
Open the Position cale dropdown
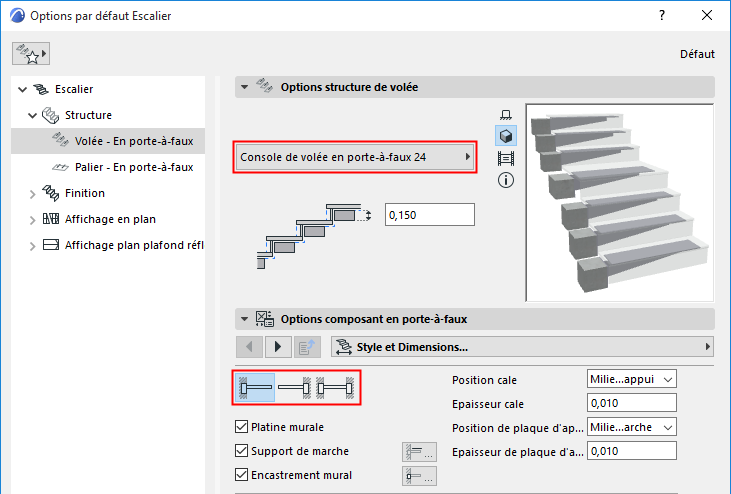click(632, 379)
